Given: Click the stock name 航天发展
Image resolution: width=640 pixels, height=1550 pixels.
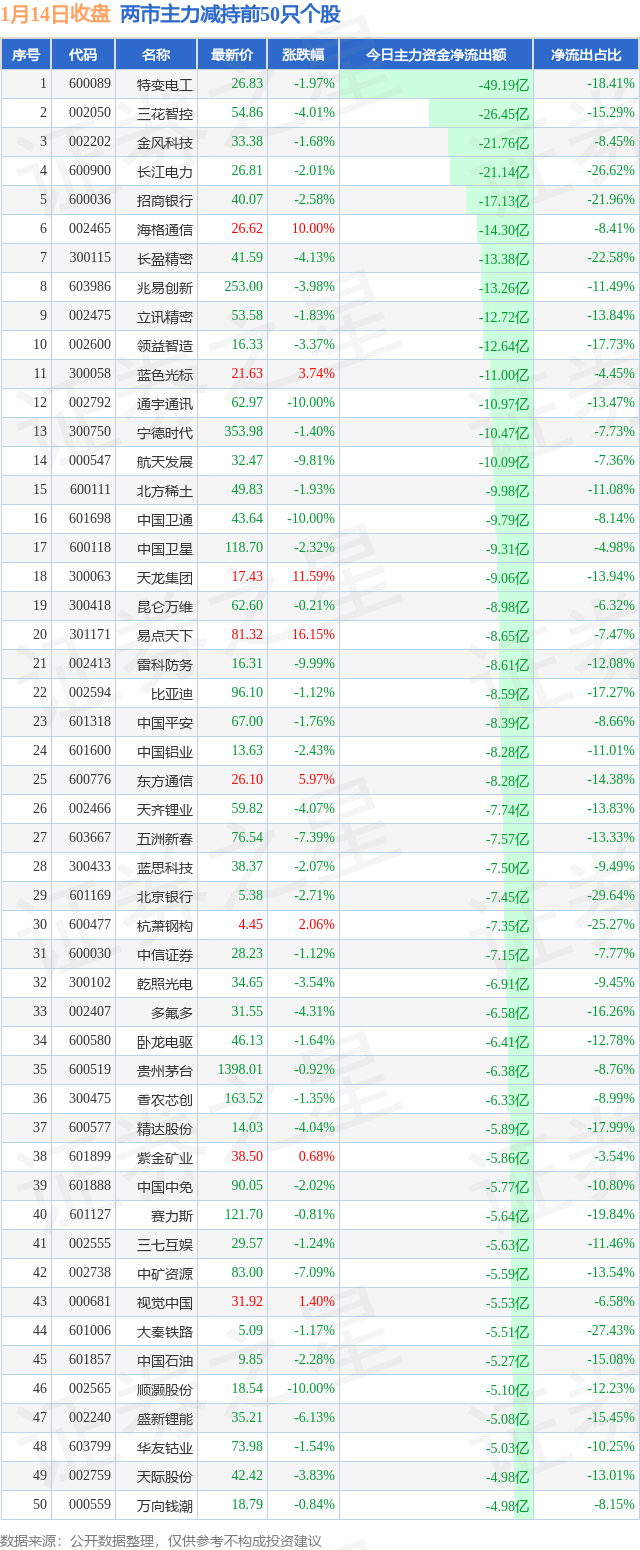Looking at the screenshot, I should coord(165,462).
